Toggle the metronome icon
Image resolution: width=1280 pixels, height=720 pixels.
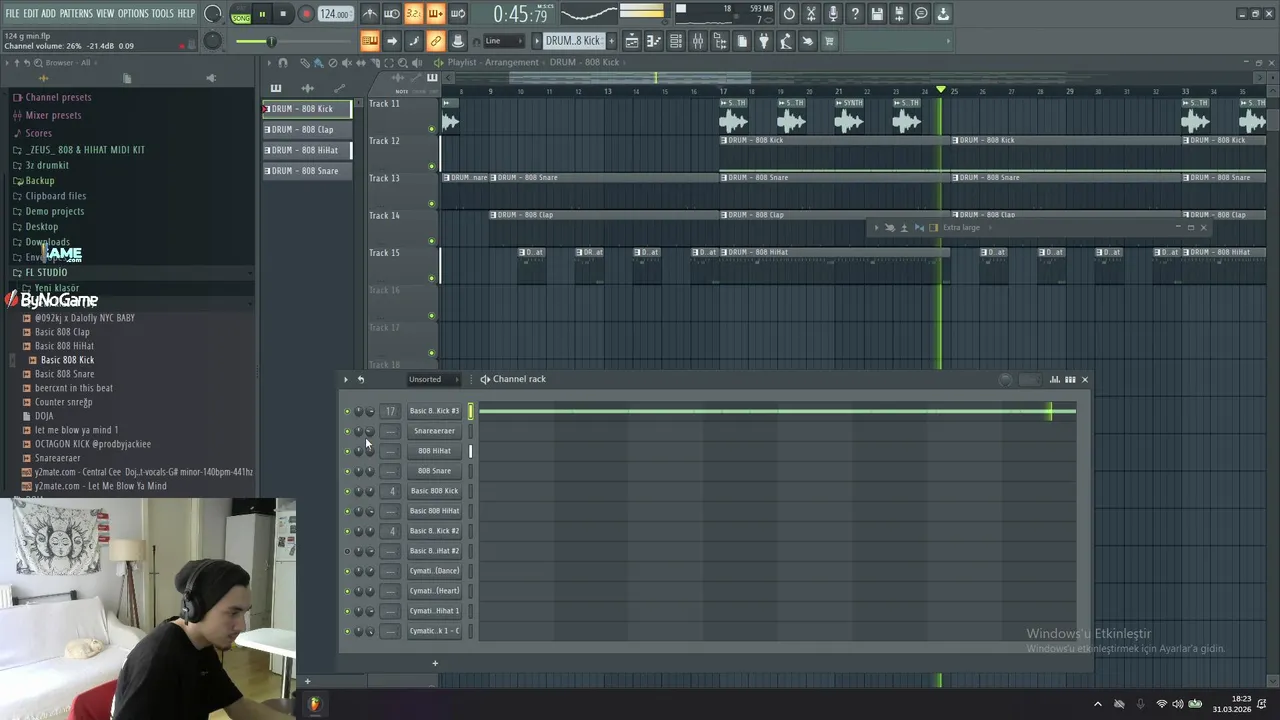370,14
